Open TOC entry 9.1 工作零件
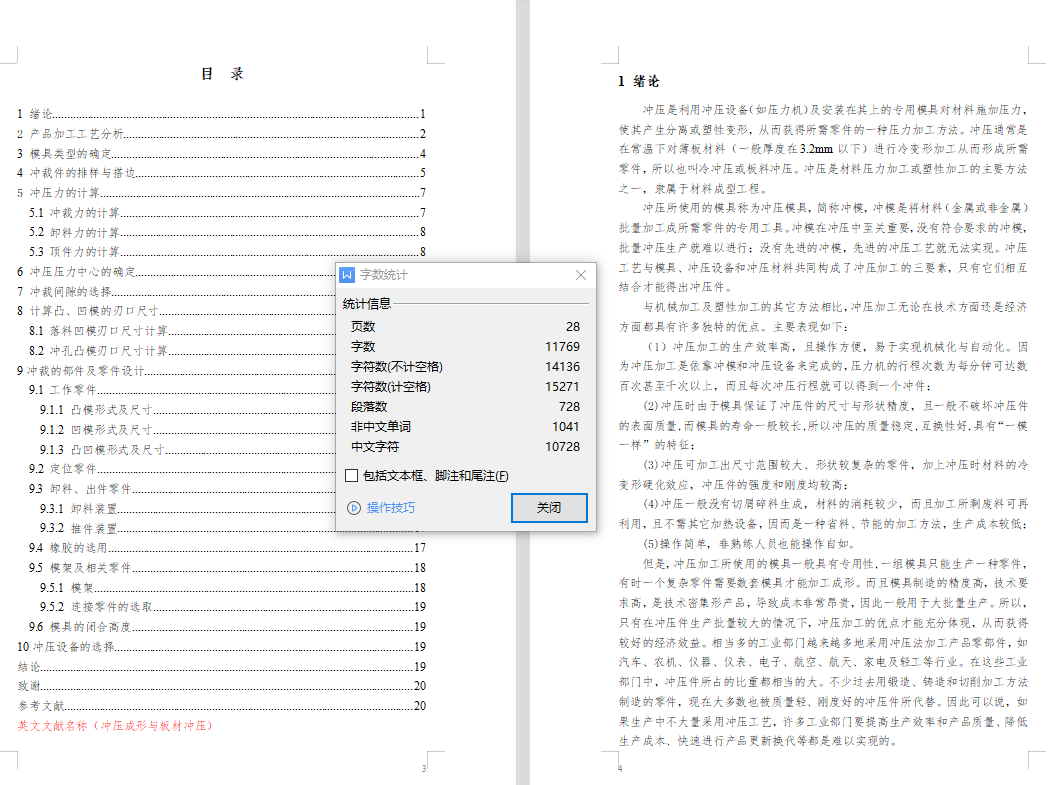The height and width of the screenshot is (785, 1059). click(181, 390)
